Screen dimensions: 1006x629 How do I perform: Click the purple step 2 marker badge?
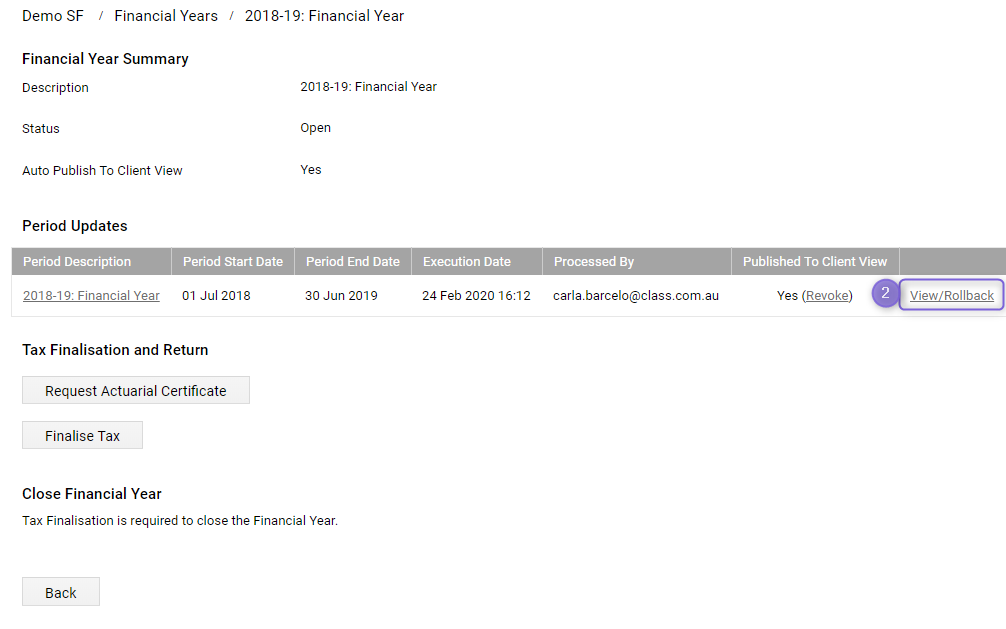click(x=885, y=294)
